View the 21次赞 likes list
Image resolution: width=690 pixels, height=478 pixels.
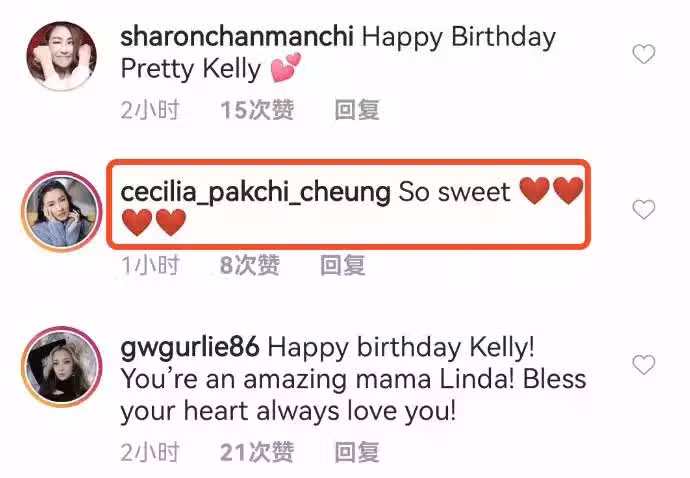[257, 452]
